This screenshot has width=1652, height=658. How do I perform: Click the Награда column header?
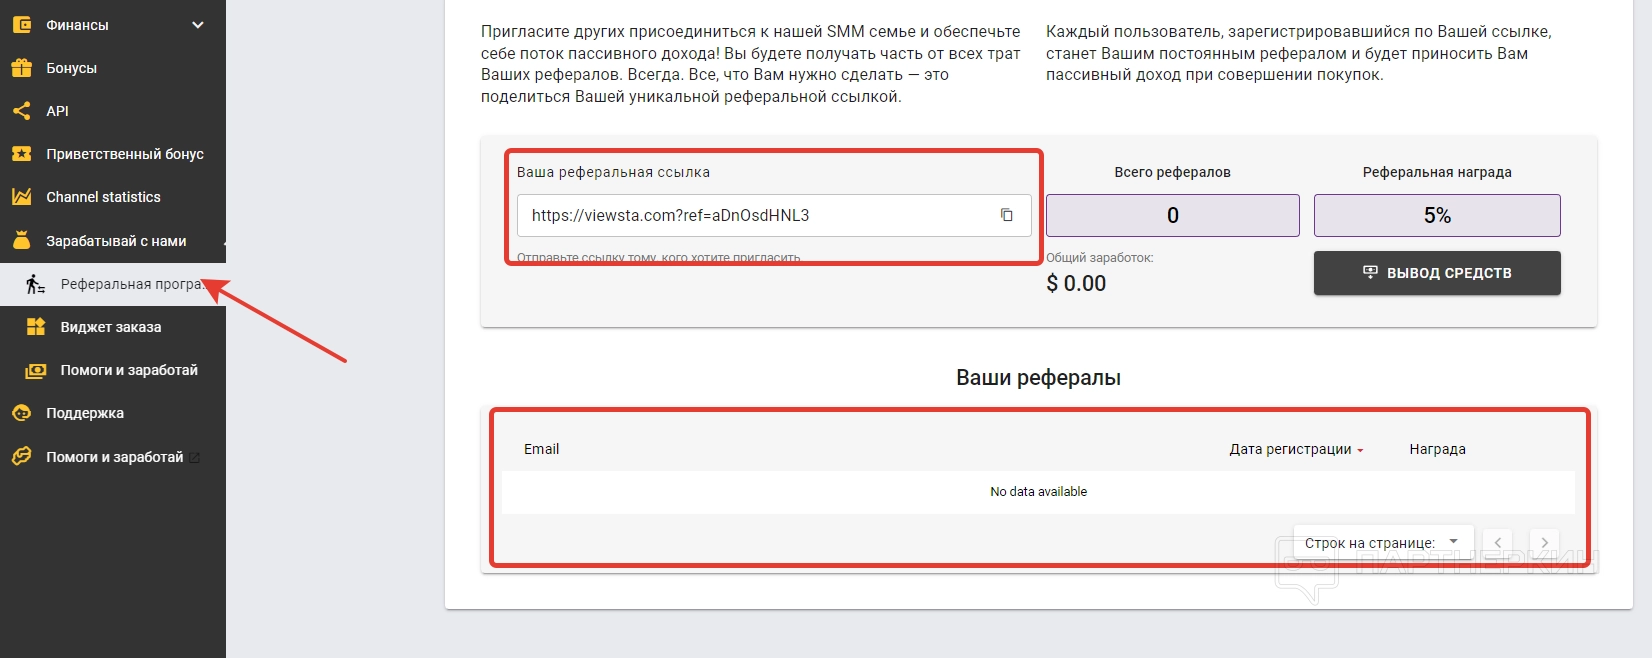[x=1437, y=449]
